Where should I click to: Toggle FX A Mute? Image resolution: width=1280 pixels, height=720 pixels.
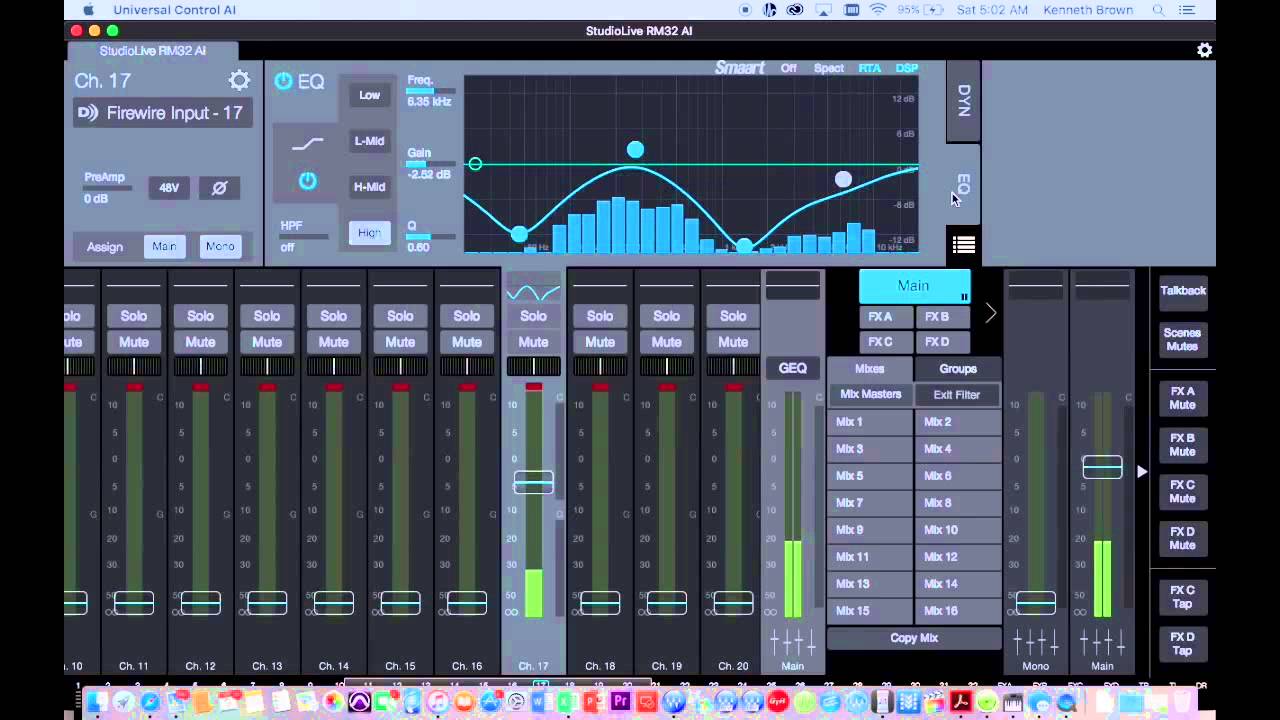coord(1183,399)
